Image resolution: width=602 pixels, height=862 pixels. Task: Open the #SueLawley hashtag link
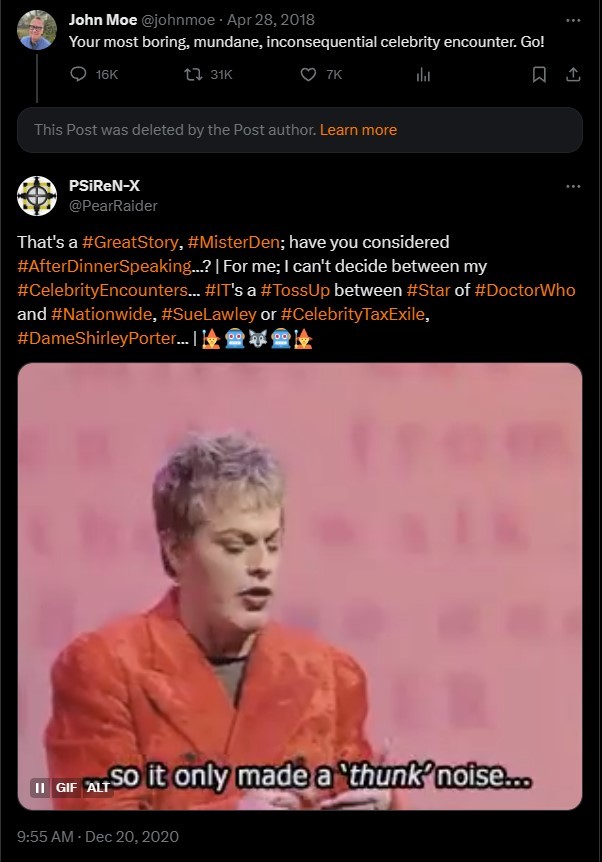click(x=208, y=314)
